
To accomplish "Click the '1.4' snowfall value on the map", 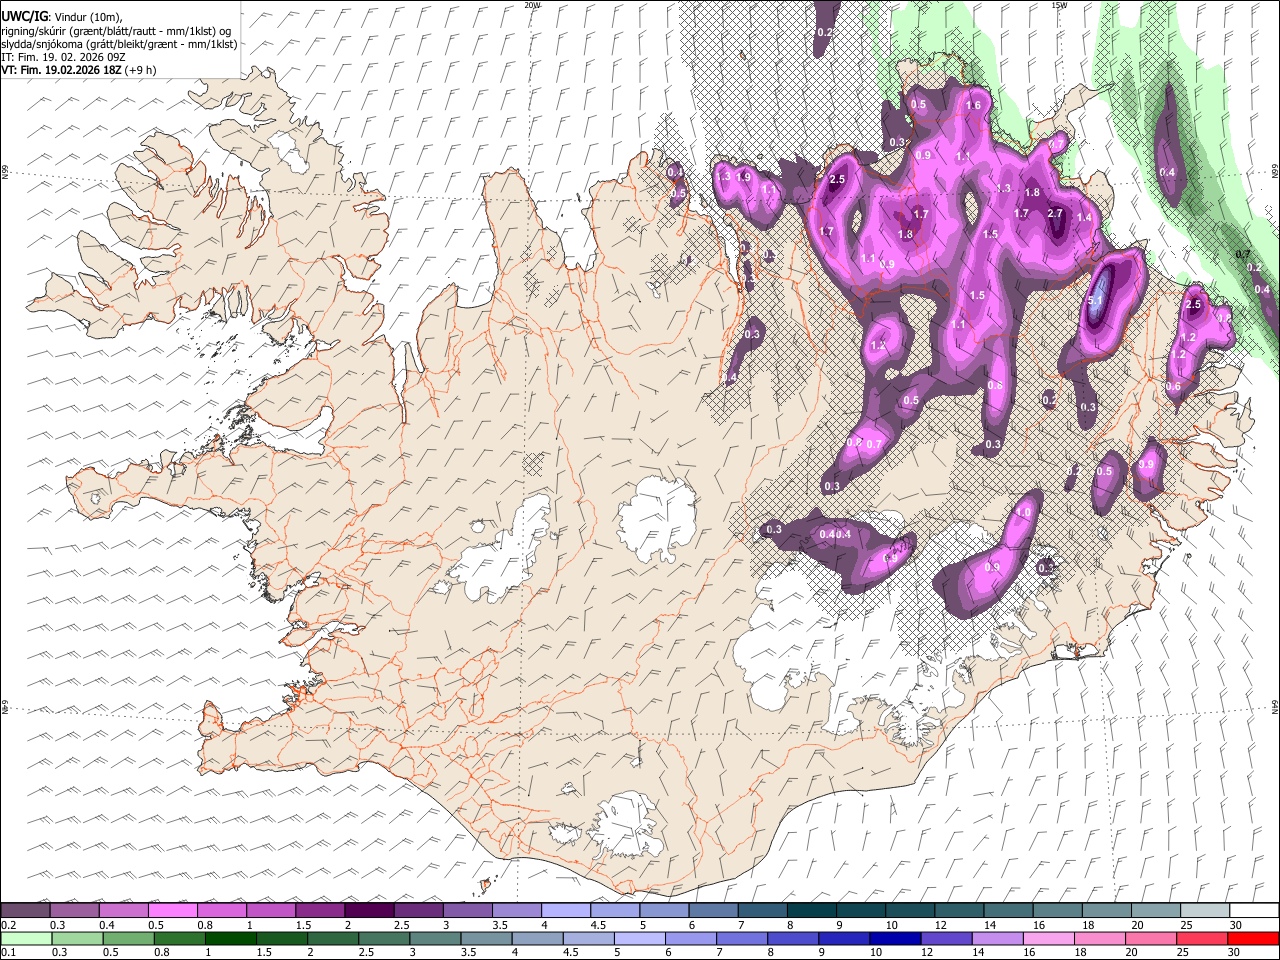I will (x=1084, y=217).
